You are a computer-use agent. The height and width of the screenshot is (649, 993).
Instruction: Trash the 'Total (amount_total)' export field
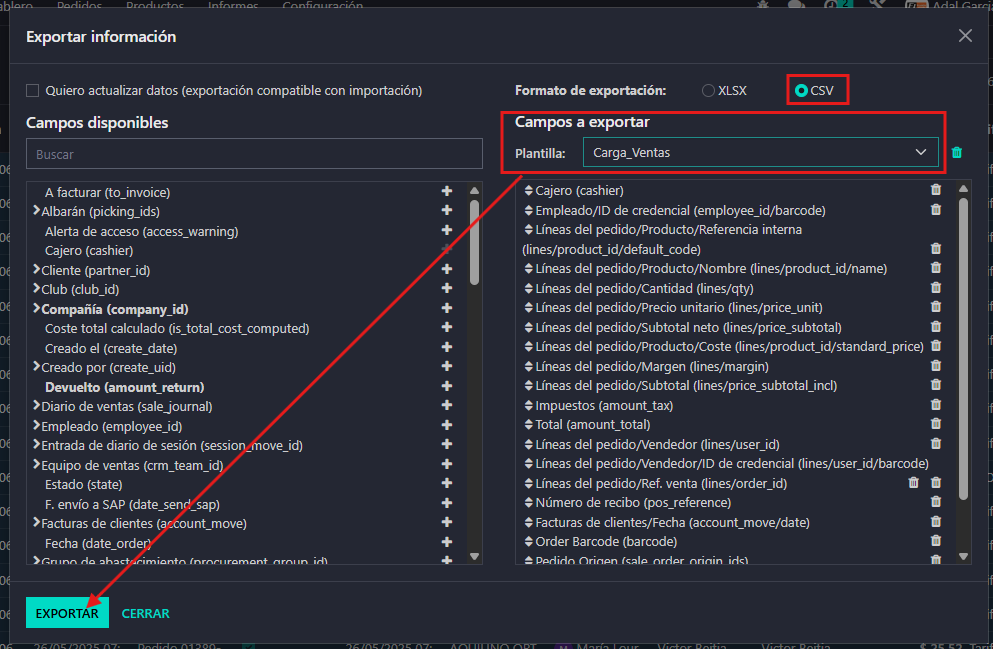pos(936,424)
